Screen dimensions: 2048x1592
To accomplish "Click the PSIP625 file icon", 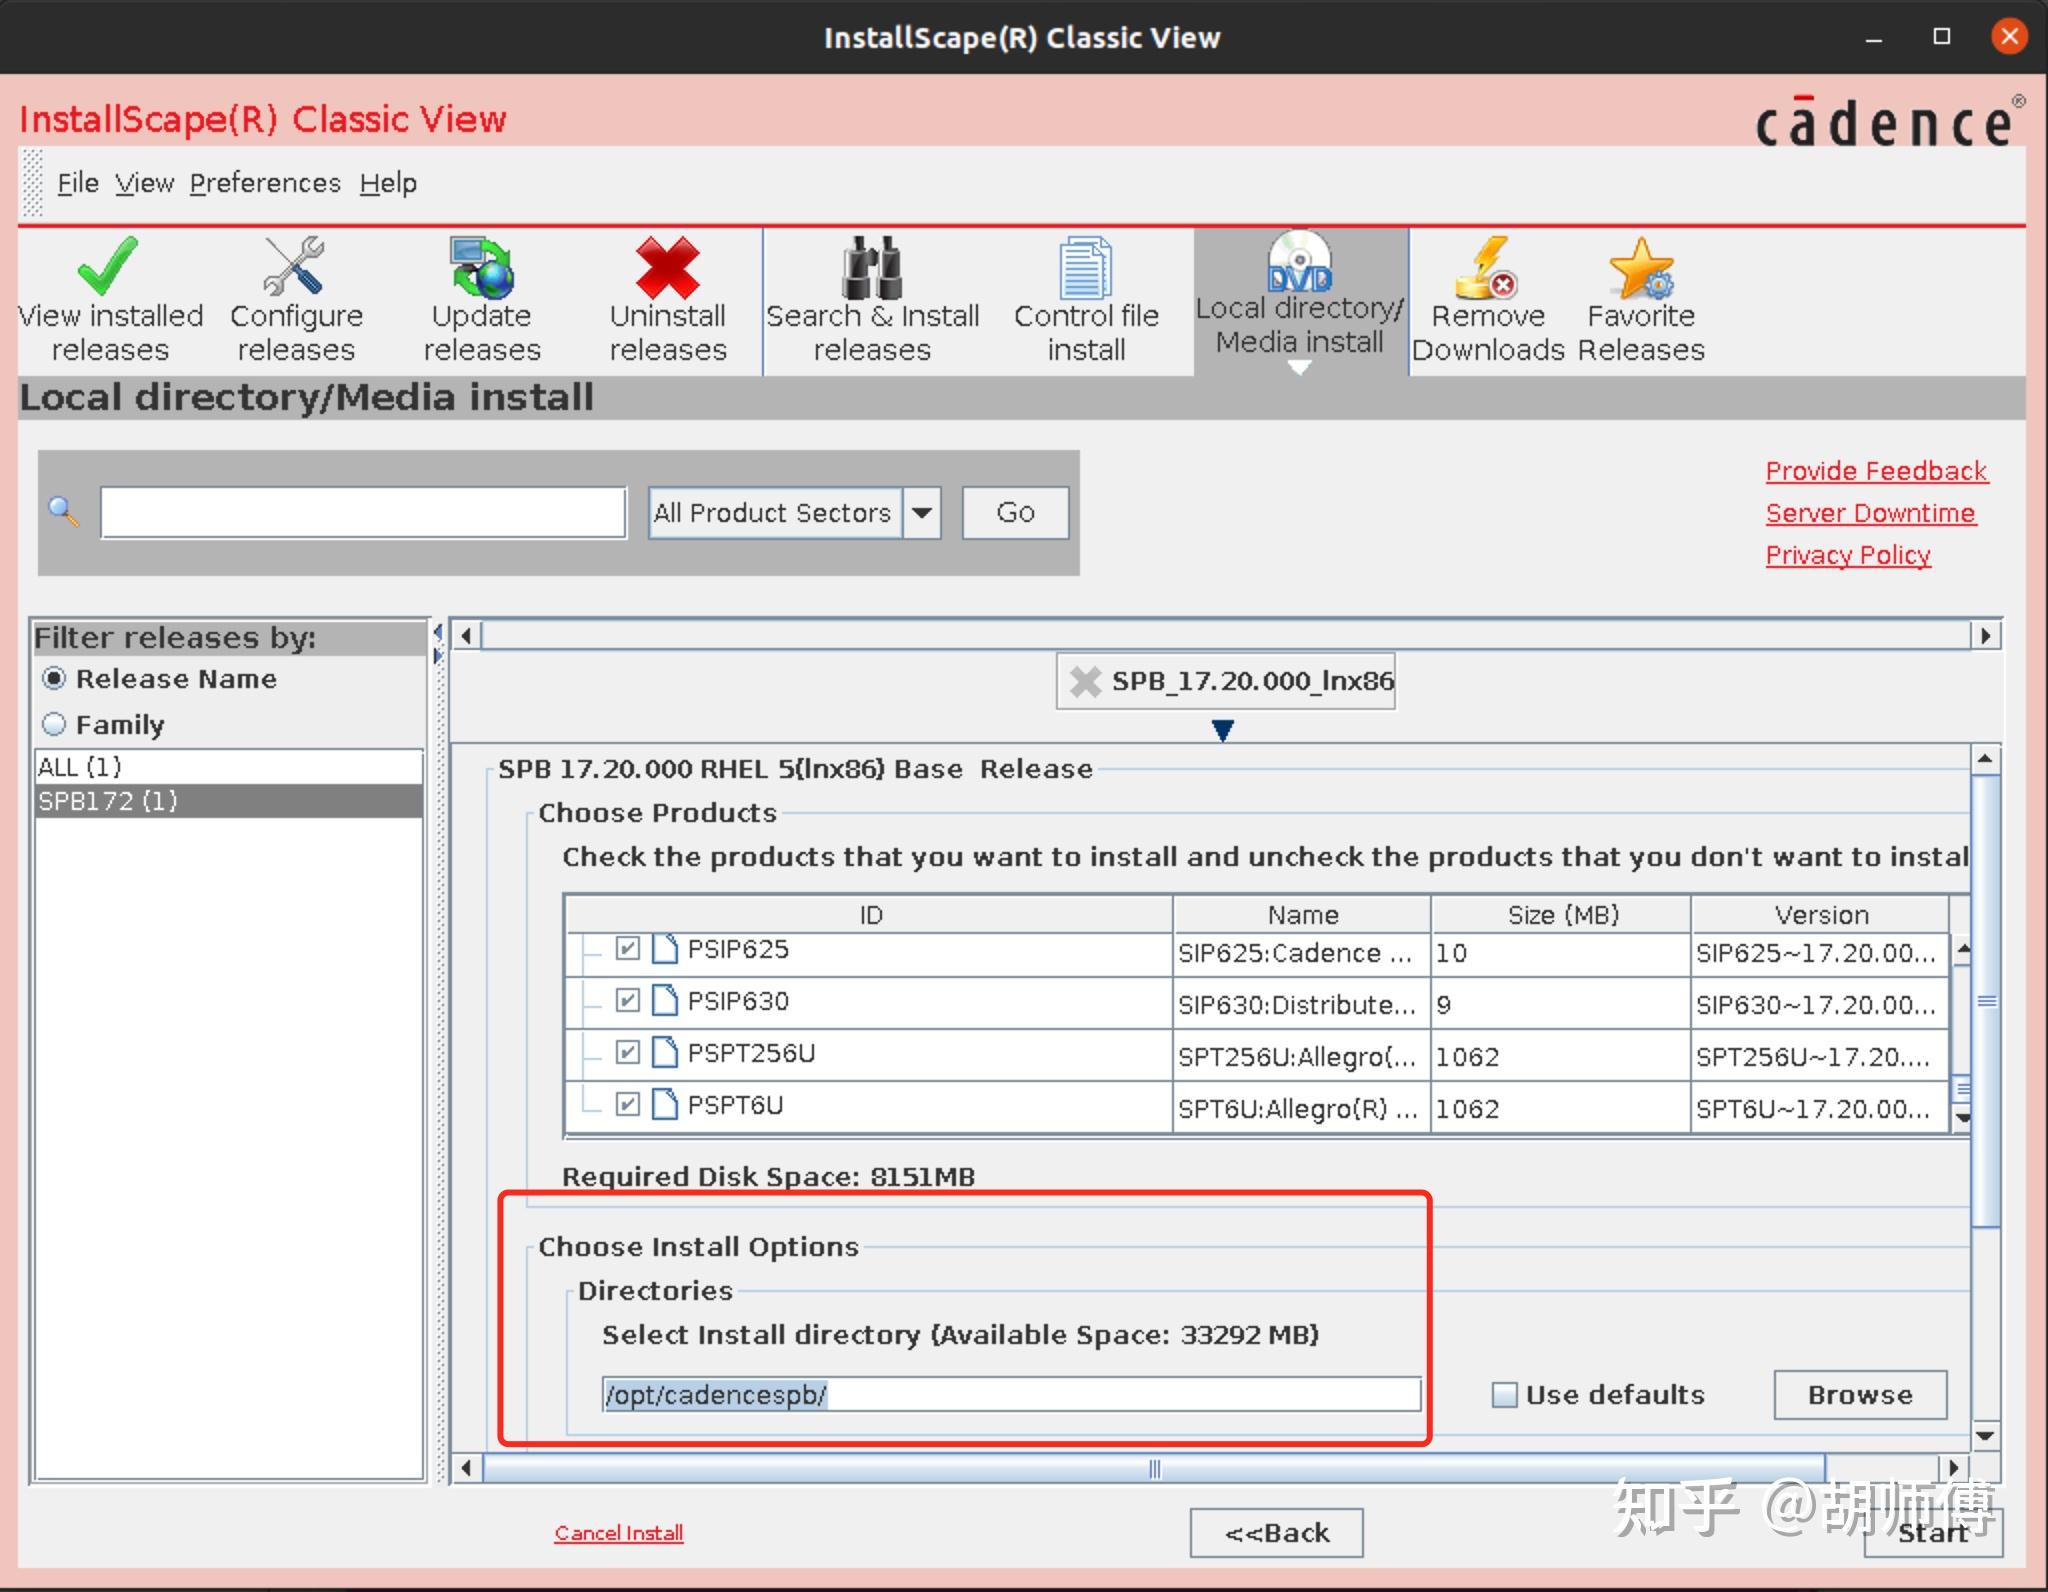I will (x=665, y=948).
